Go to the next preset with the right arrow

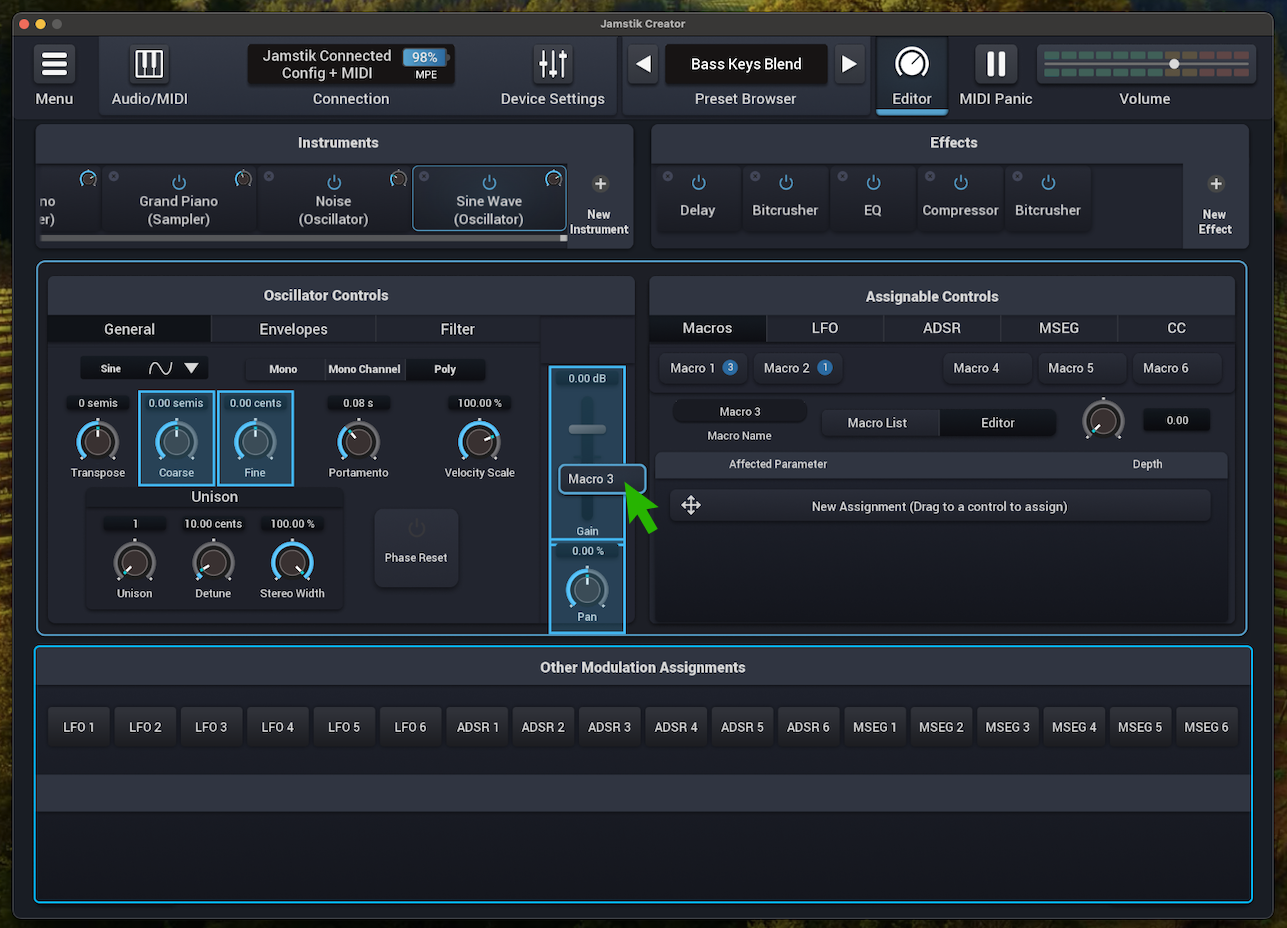pos(849,64)
